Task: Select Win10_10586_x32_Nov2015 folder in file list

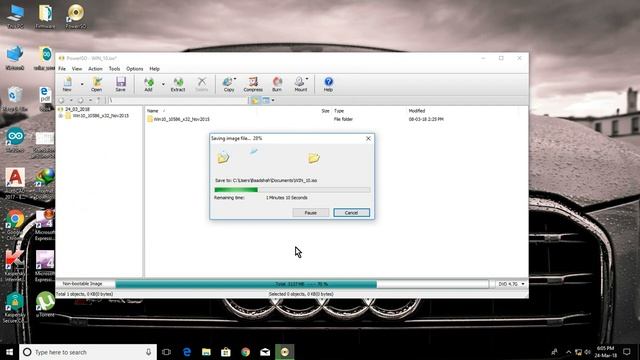Action: [x=178, y=119]
